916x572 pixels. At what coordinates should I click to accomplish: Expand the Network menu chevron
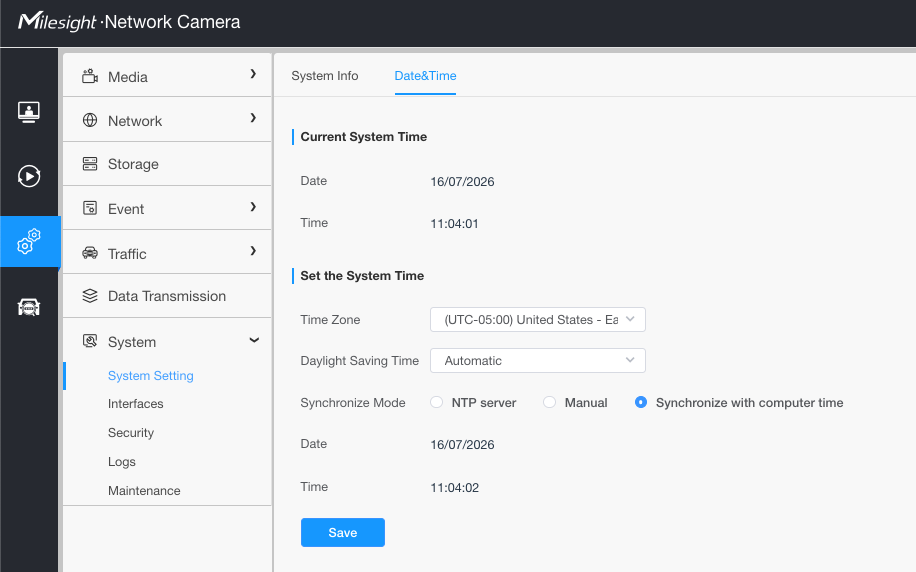(253, 118)
